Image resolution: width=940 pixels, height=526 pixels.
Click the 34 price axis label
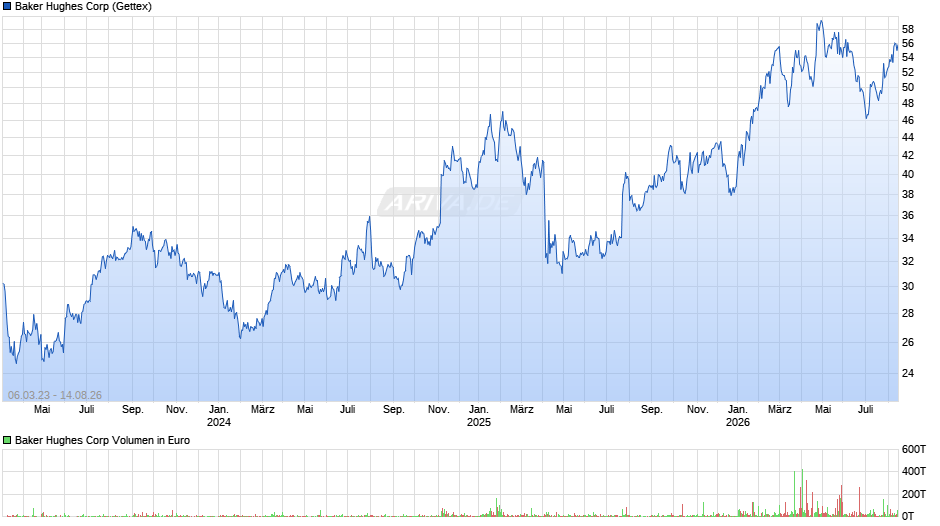(x=908, y=238)
